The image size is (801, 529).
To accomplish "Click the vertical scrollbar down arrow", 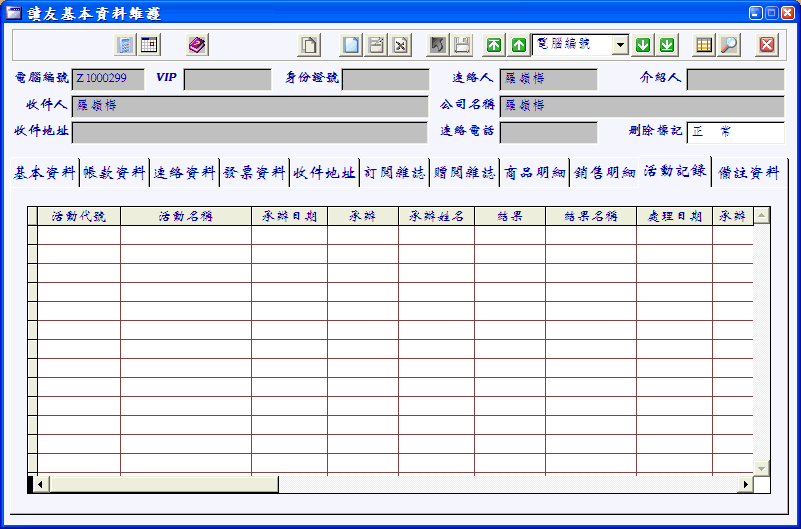I will click(x=761, y=468).
